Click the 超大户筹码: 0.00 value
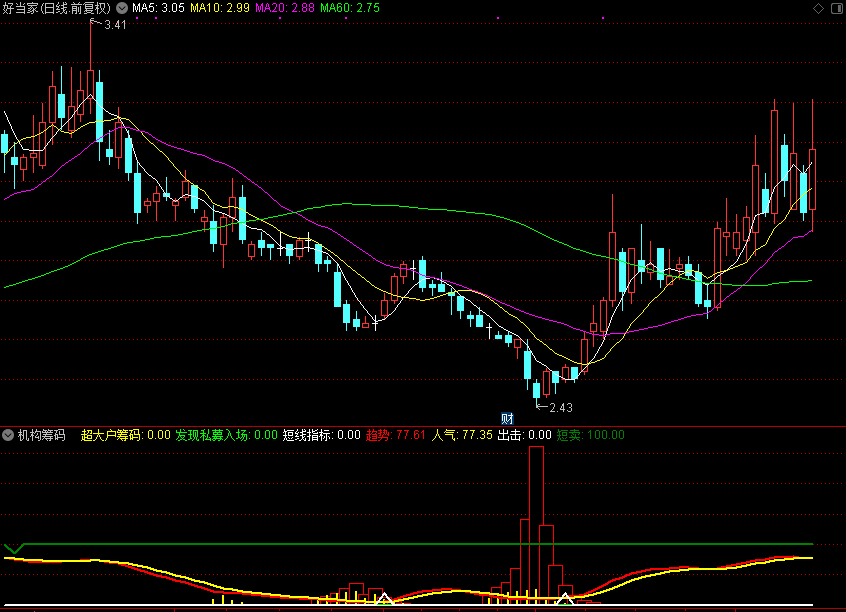 pyautogui.click(x=125, y=435)
